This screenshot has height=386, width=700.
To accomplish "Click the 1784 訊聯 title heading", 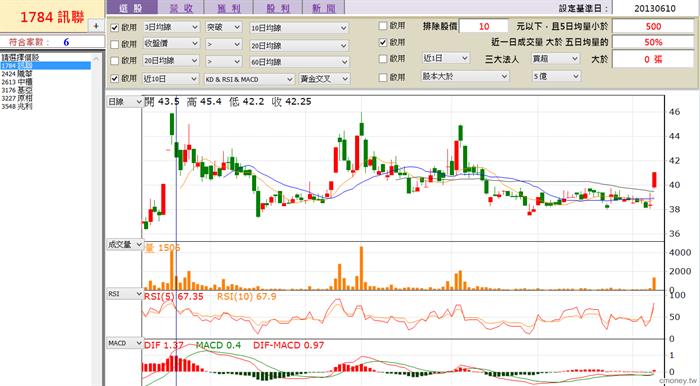I will [52, 17].
